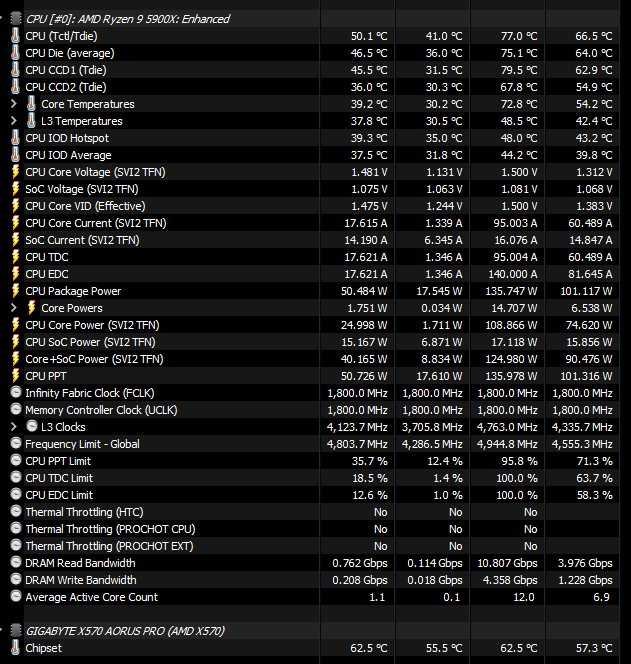This screenshot has width=631, height=664.
Task: Click the thermometer icon beside CPU Die (average)
Action: [x=15, y=53]
